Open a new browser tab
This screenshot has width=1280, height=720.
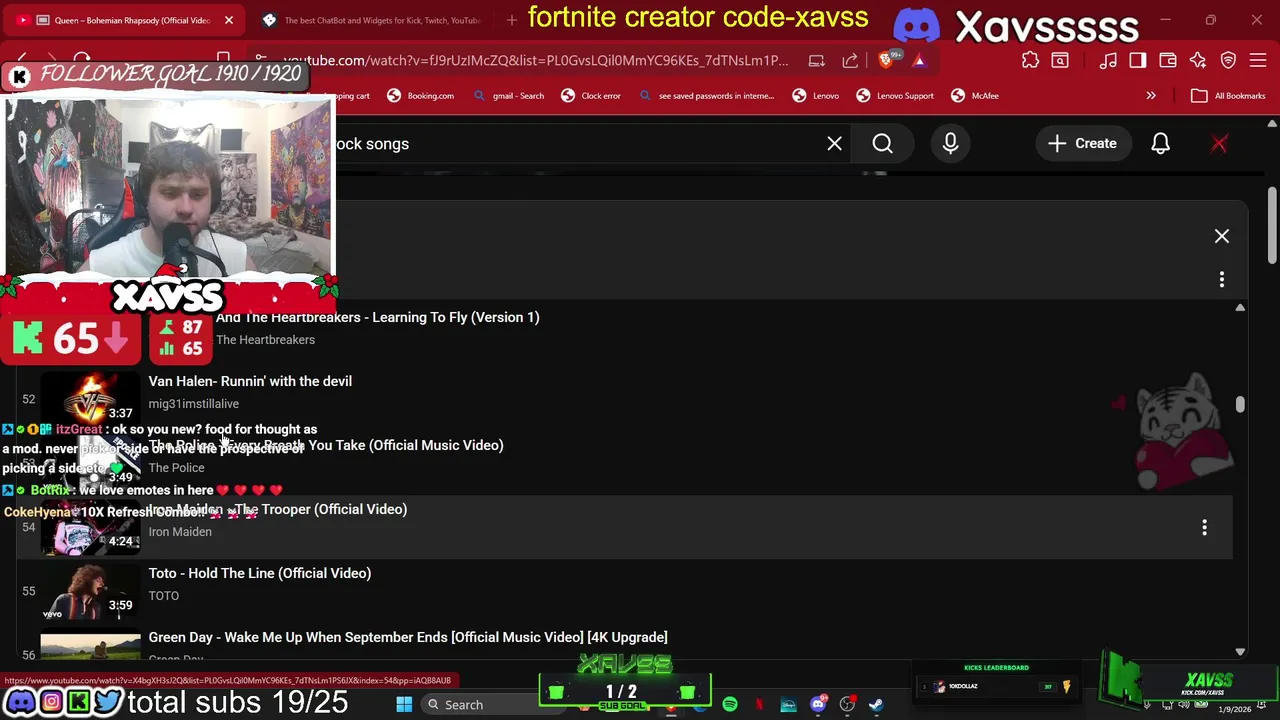[x=511, y=20]
